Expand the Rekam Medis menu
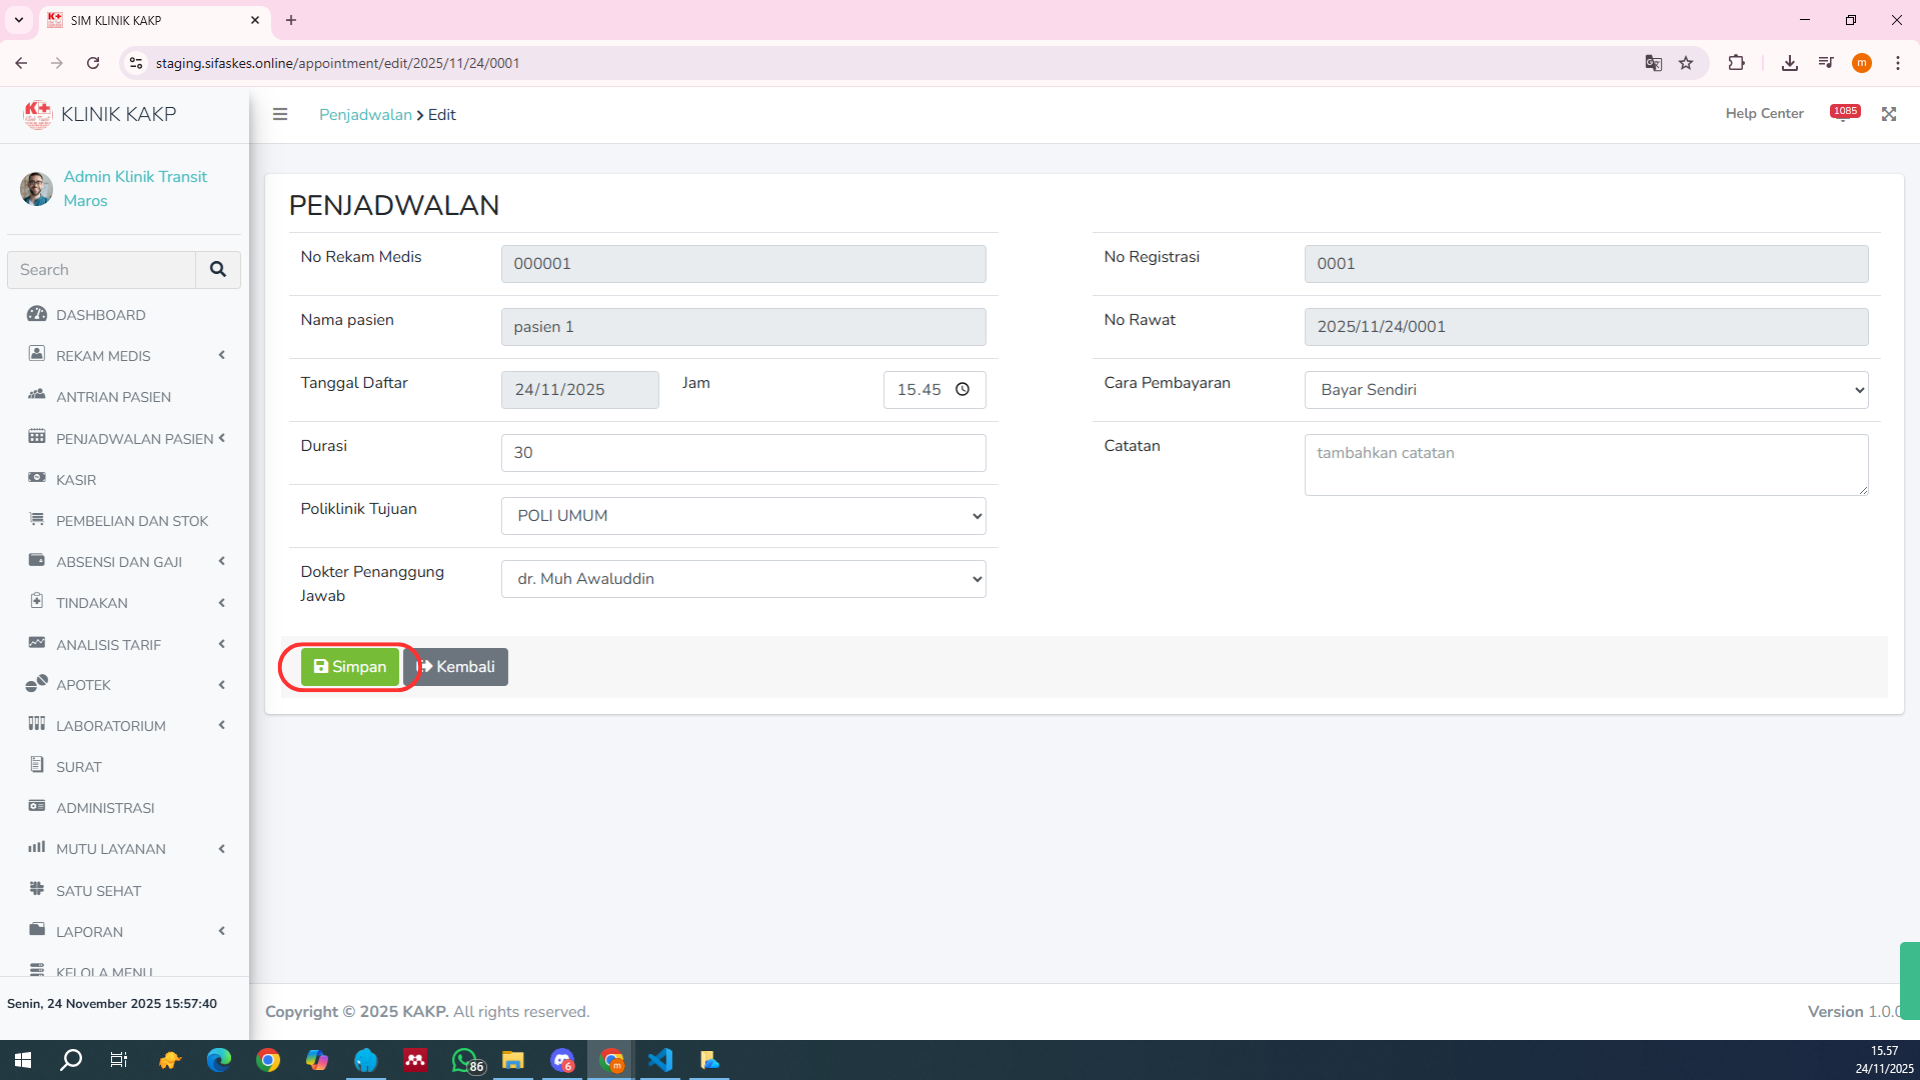1920x1080 pixels. coord(103,356)
